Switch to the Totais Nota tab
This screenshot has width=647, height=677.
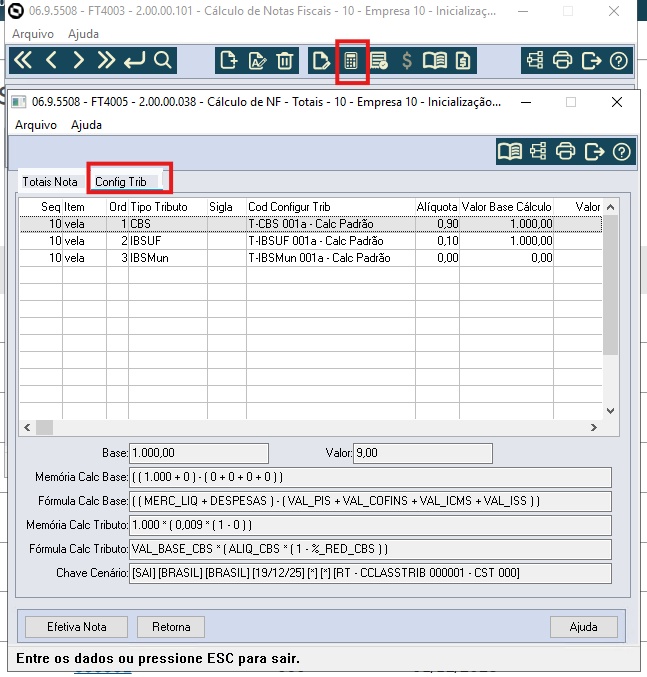click(x=50, y=182)
